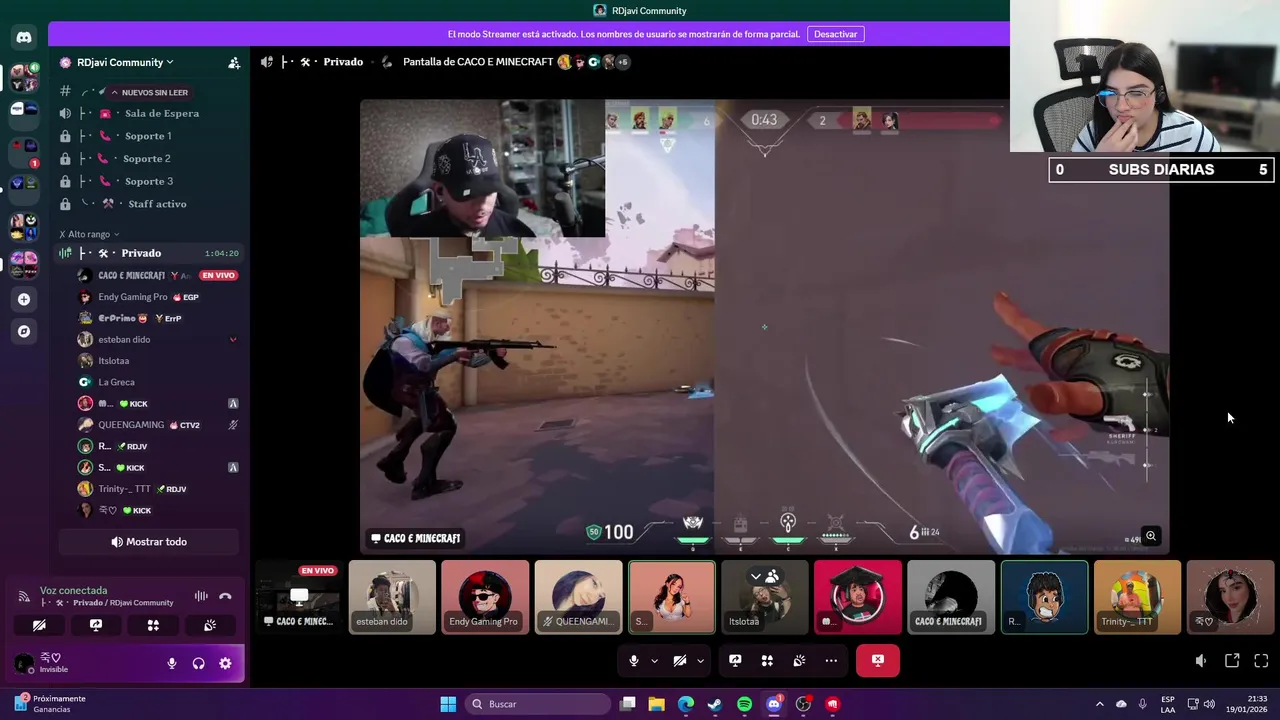Screen dimensions: 1280x720
Task: Toggle camera in voice panel
Action: tap(39, 625)
